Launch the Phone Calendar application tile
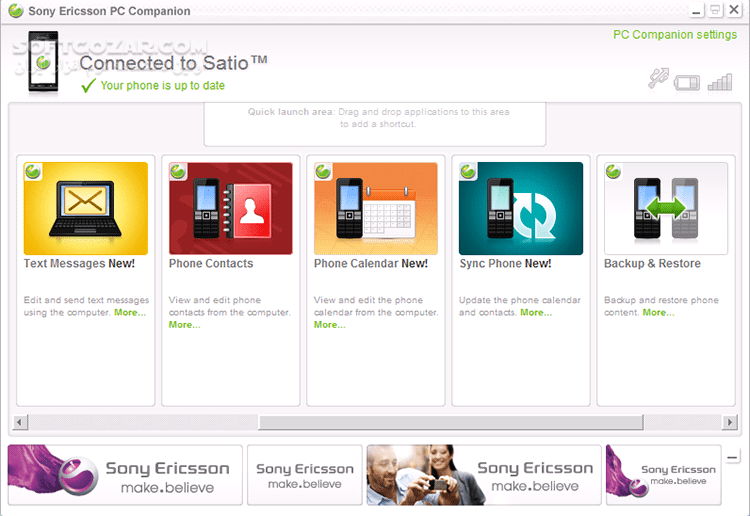 pyautogui.click(x=376, y=208)
